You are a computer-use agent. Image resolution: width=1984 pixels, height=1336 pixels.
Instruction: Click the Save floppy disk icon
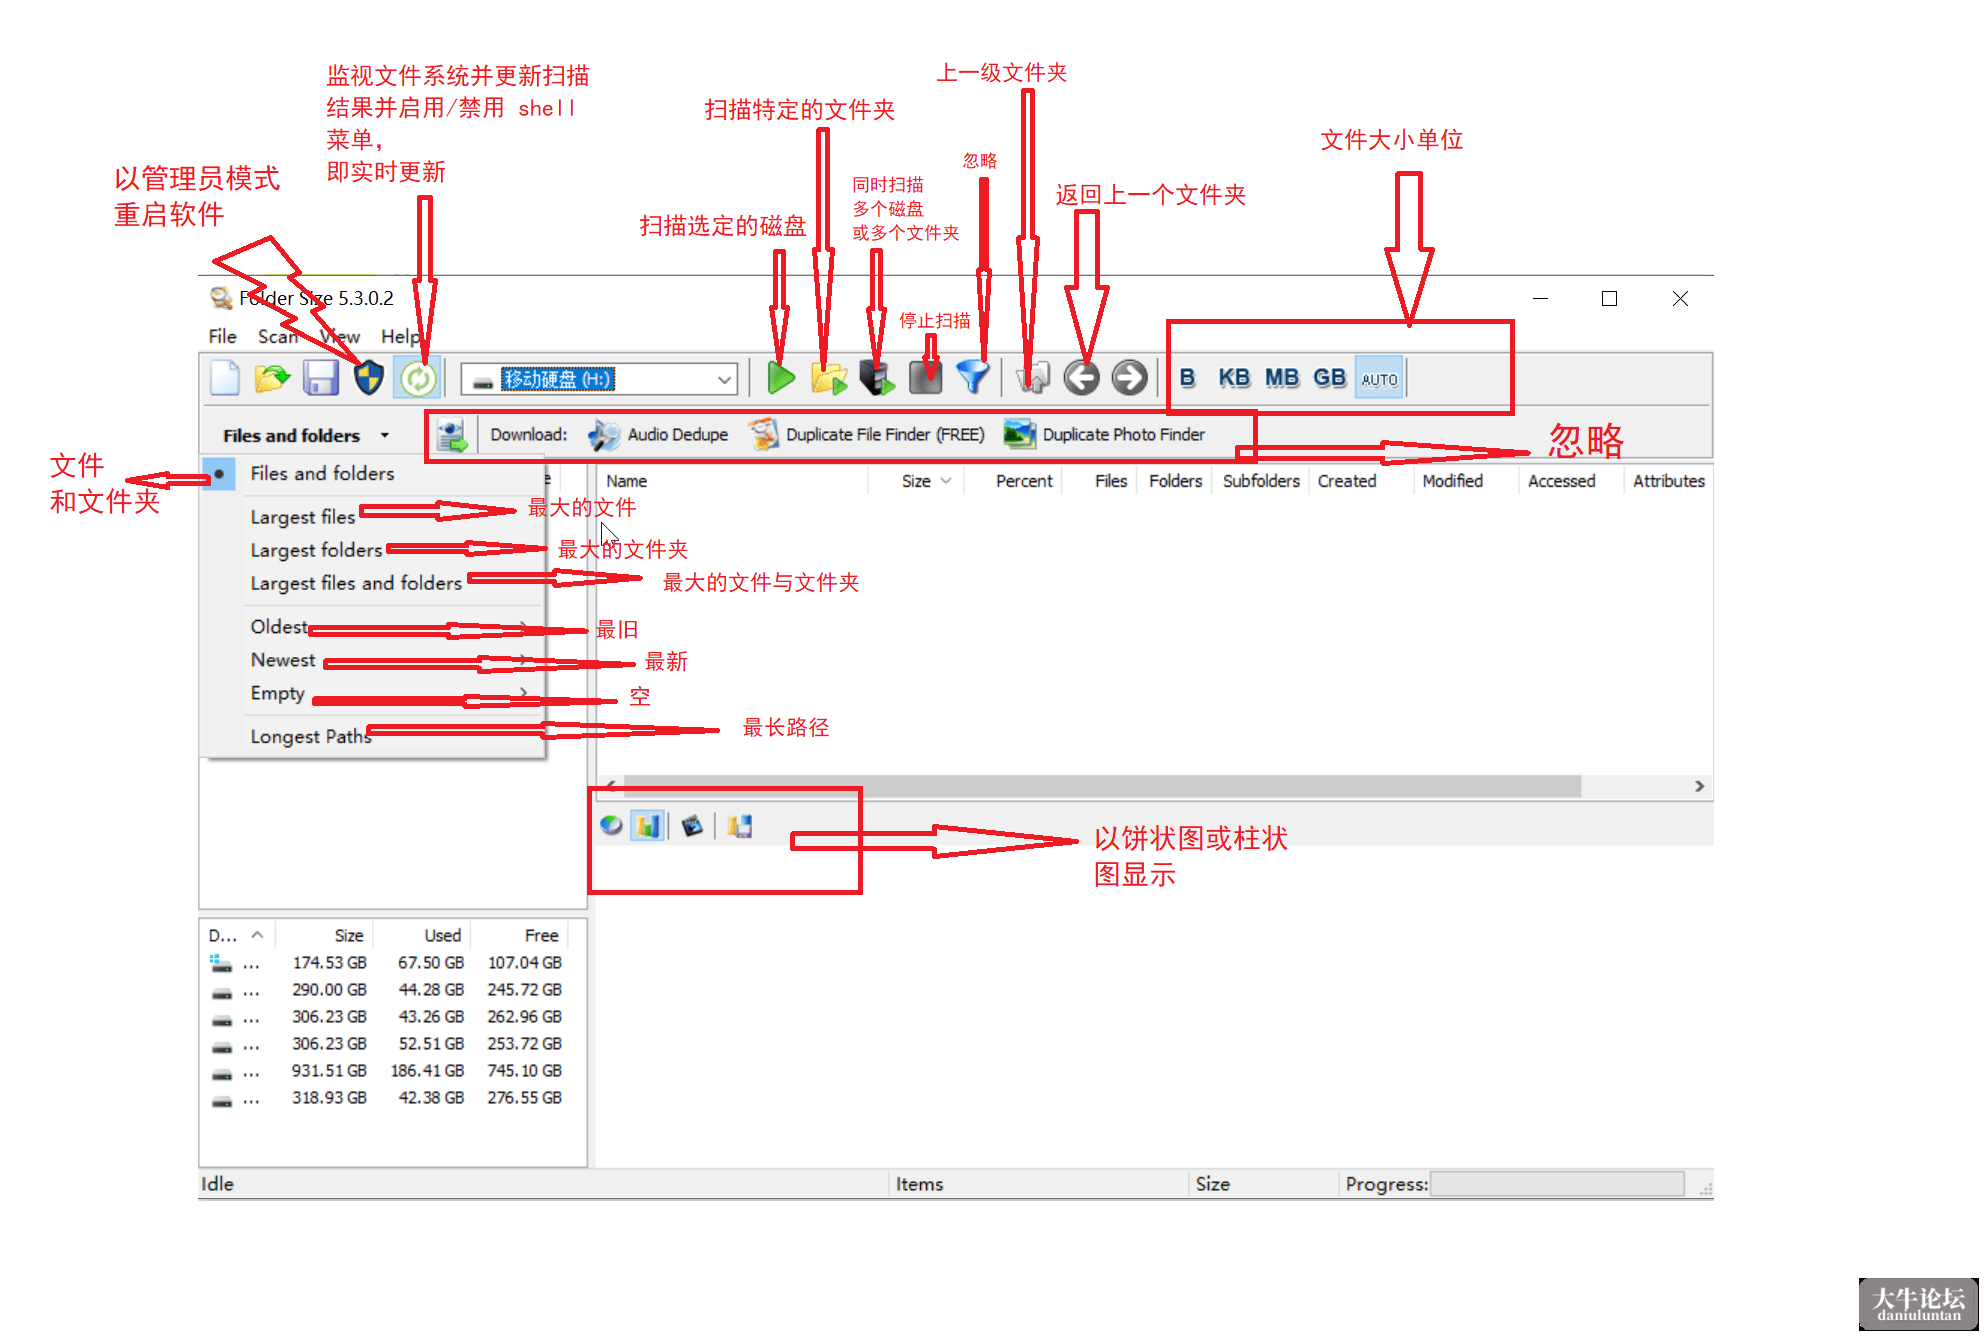[x=321, y=379]
